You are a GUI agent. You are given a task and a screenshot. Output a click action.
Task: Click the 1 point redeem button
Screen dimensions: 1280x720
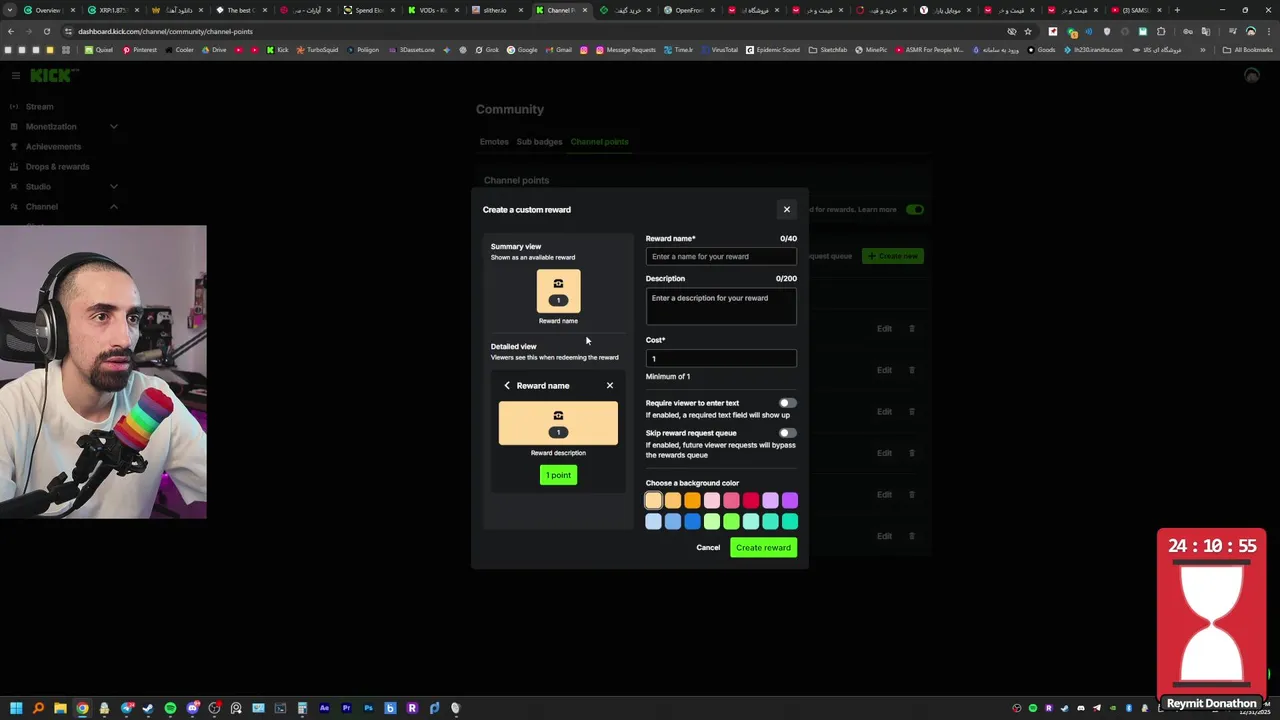(558, 475)
